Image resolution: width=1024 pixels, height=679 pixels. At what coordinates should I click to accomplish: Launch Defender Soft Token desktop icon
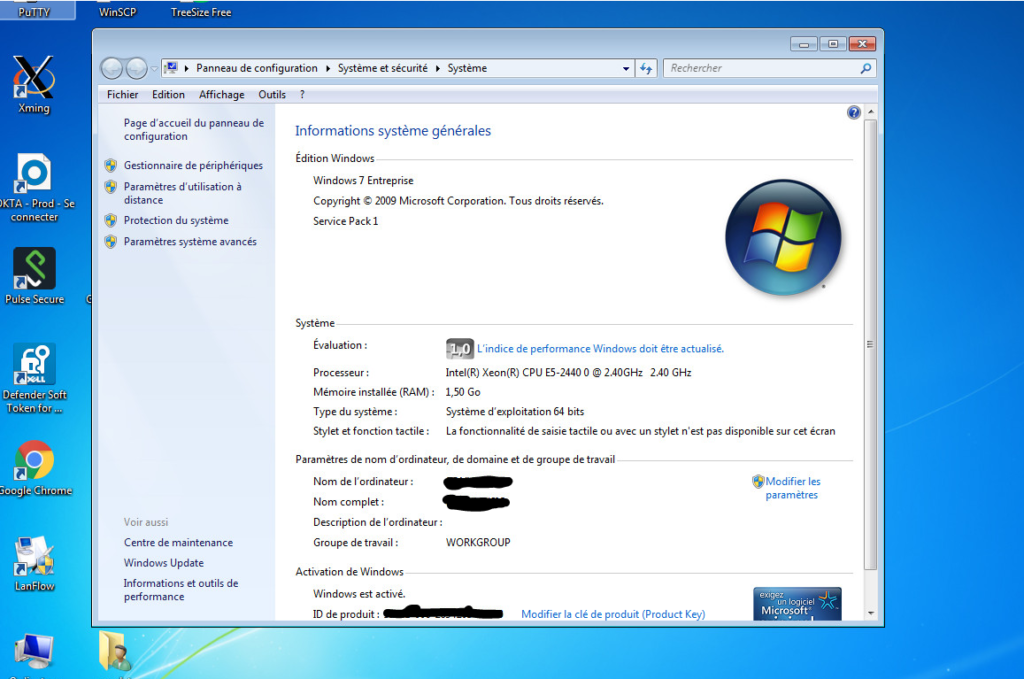pyautogui.click(x=35, y=379)
